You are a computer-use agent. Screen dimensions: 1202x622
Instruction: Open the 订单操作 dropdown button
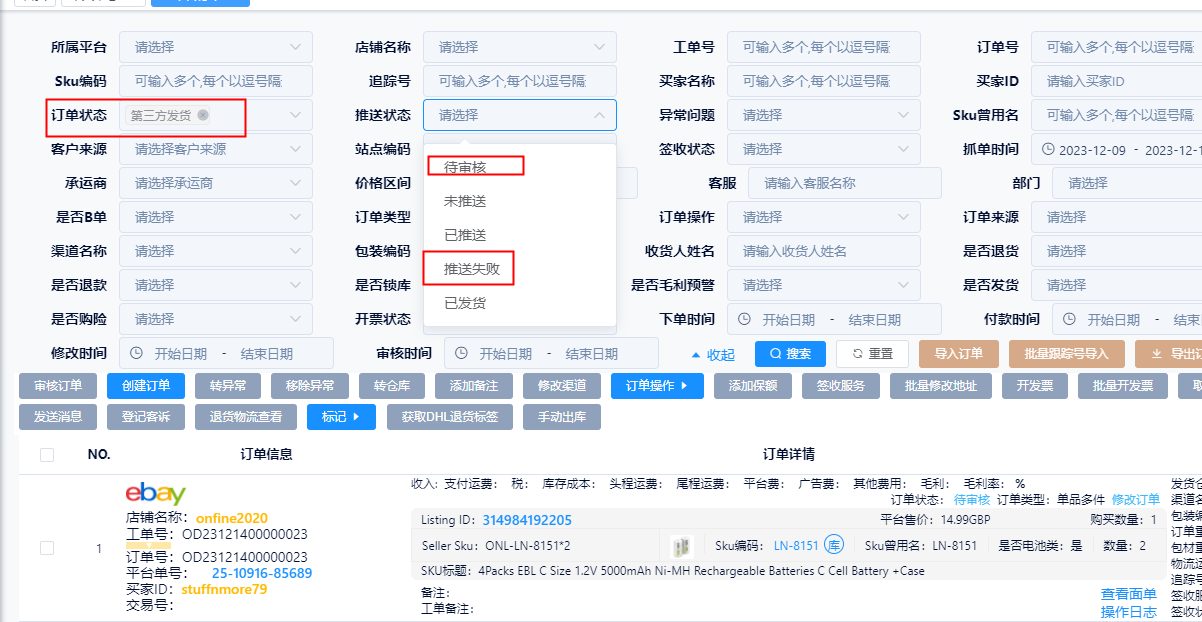[x=657, y=386]
